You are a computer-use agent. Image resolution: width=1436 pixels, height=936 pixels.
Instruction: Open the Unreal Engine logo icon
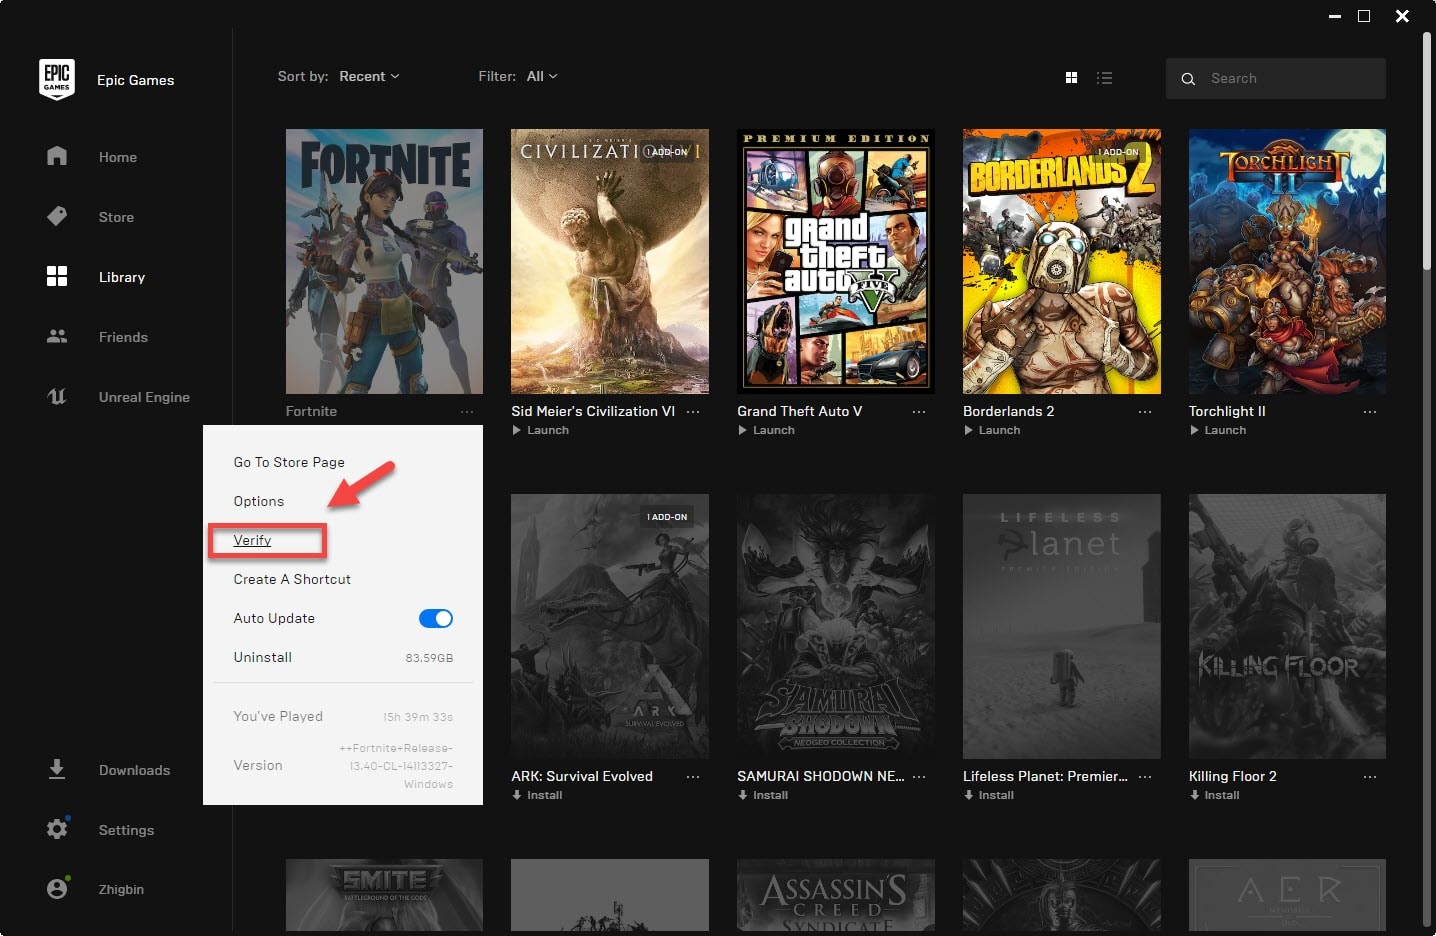57,396
